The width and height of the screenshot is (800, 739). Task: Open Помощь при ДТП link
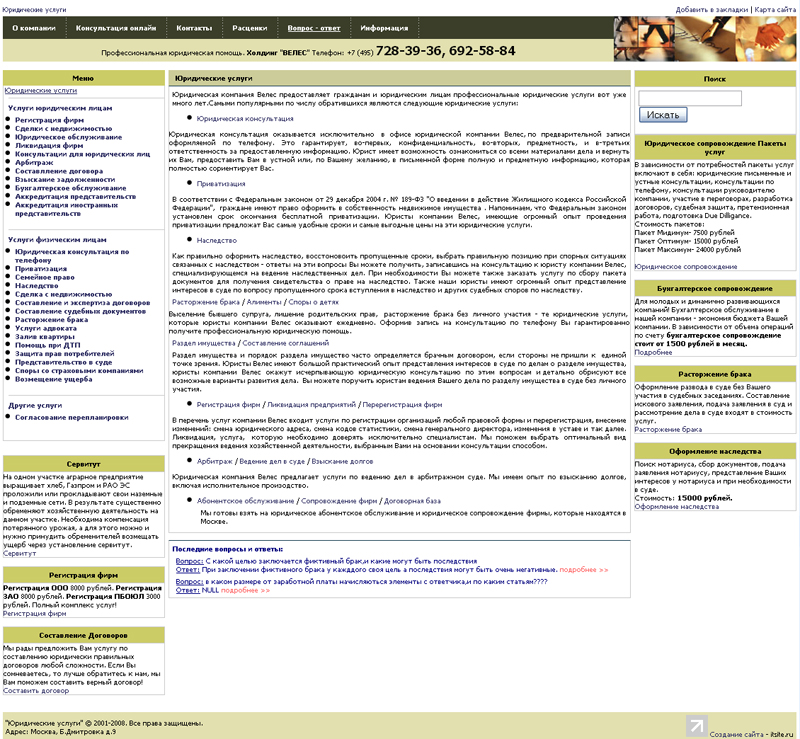pos(47,345)
